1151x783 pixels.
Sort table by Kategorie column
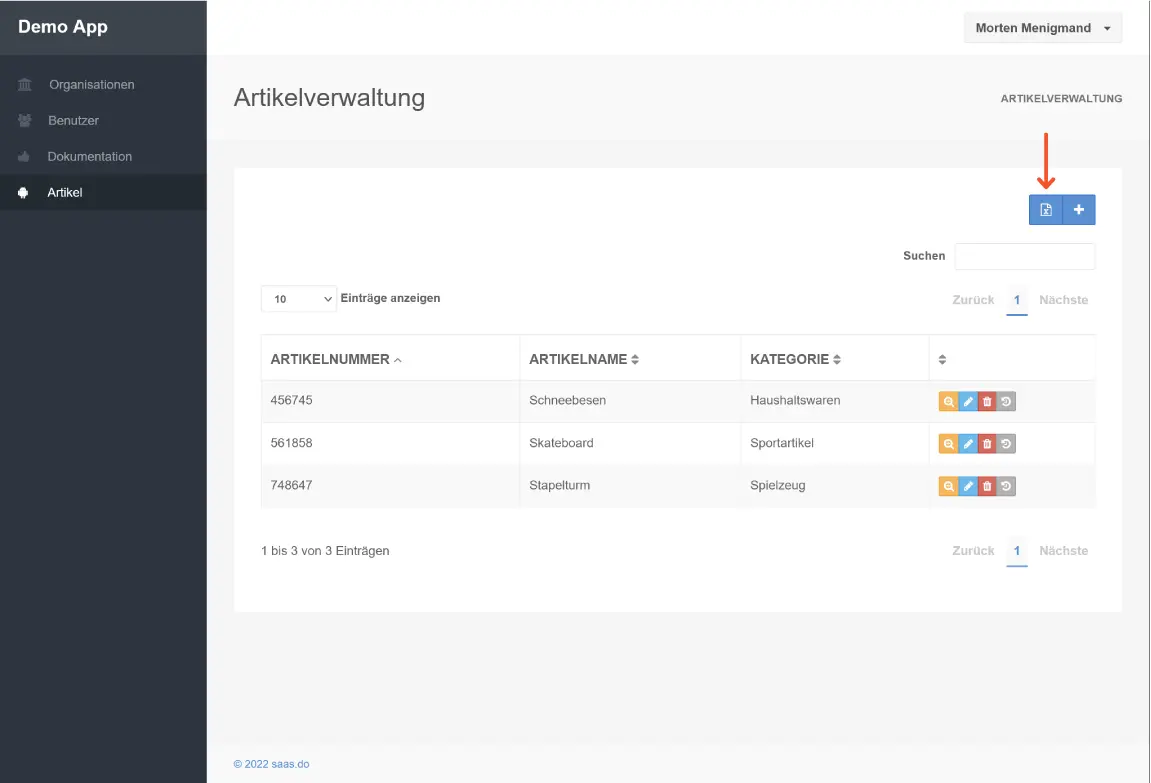pos(795,359)
